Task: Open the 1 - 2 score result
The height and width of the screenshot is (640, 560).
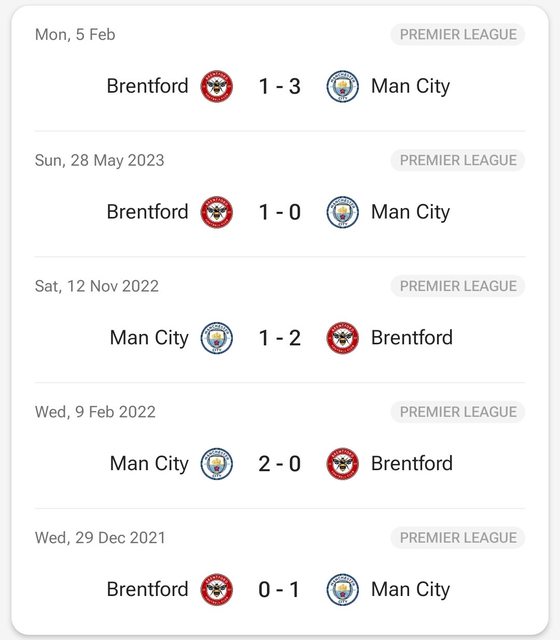Action: coord(280,338)
